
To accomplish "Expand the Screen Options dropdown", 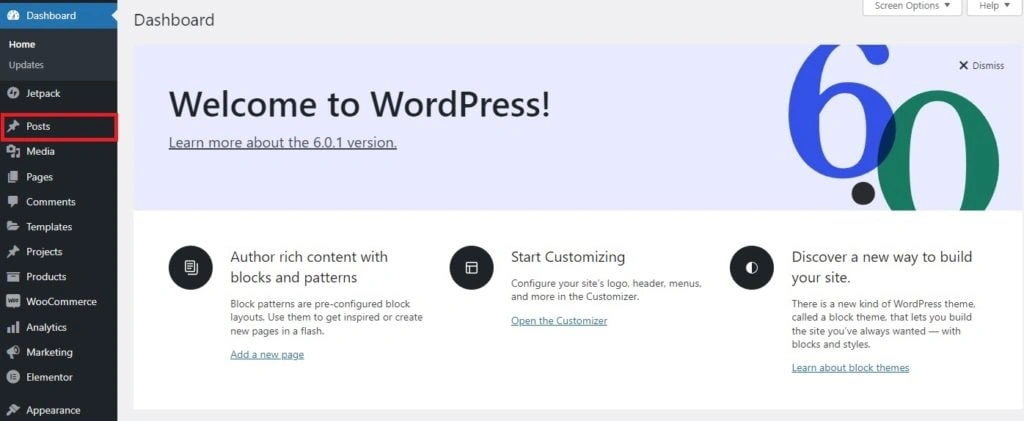I will tap(912, 6).
